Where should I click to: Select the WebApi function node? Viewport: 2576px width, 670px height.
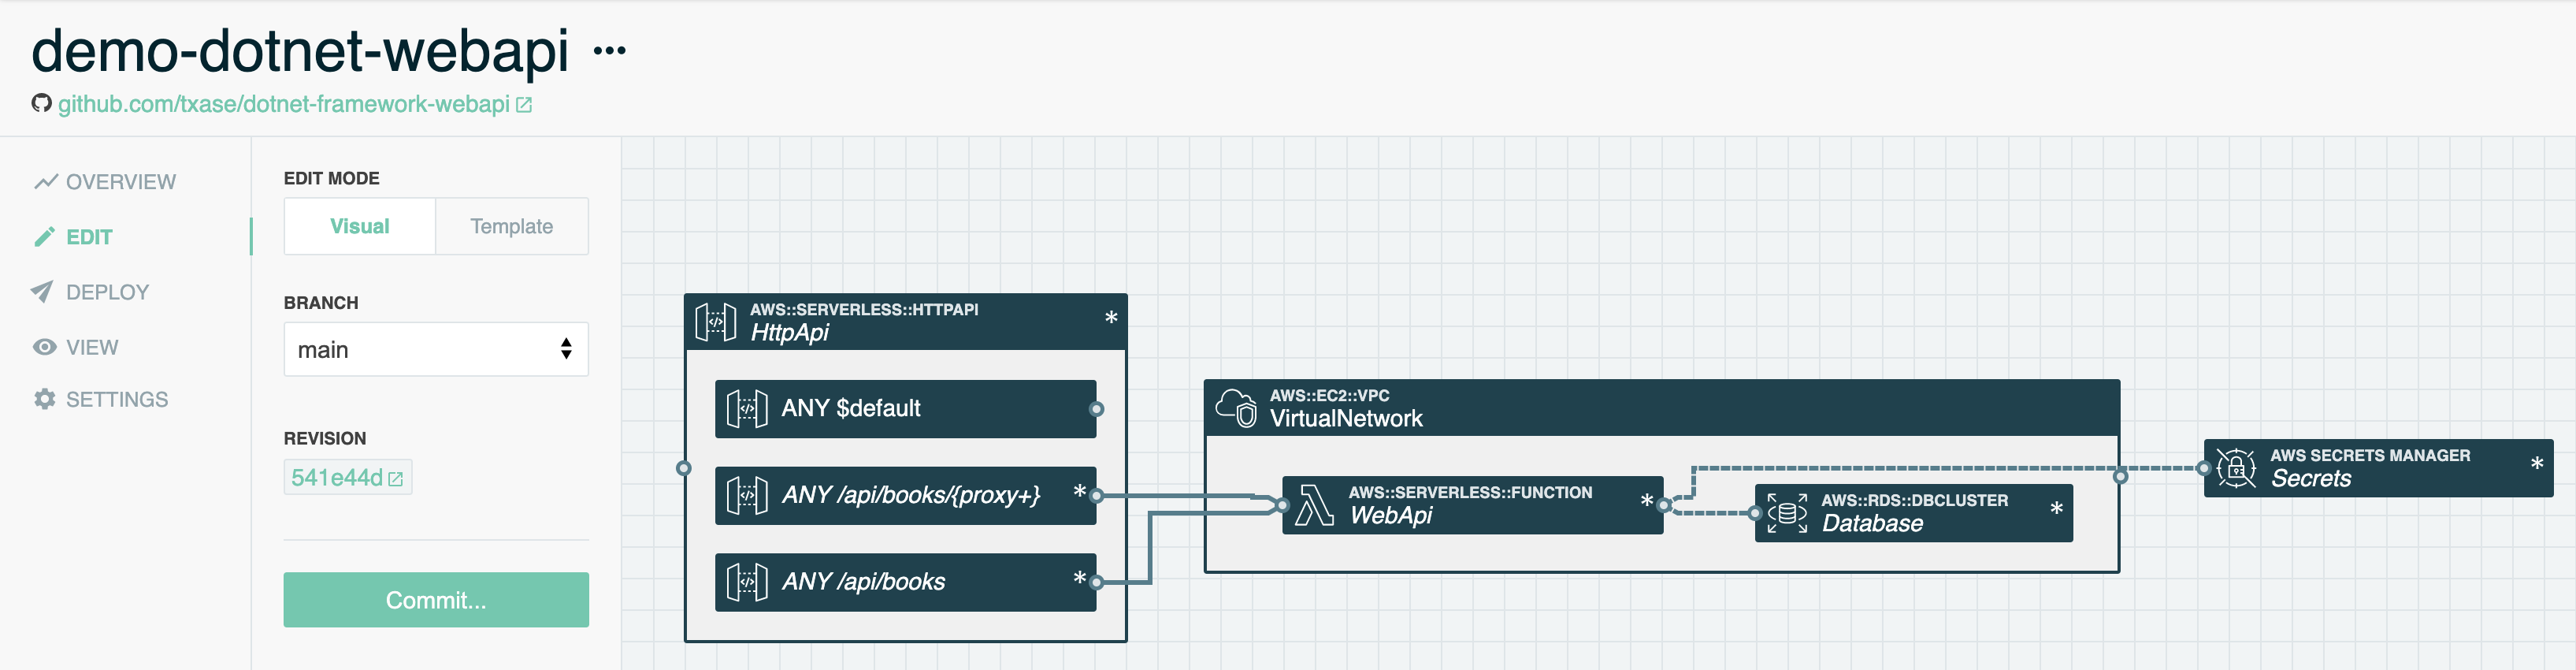point(1473,505)
